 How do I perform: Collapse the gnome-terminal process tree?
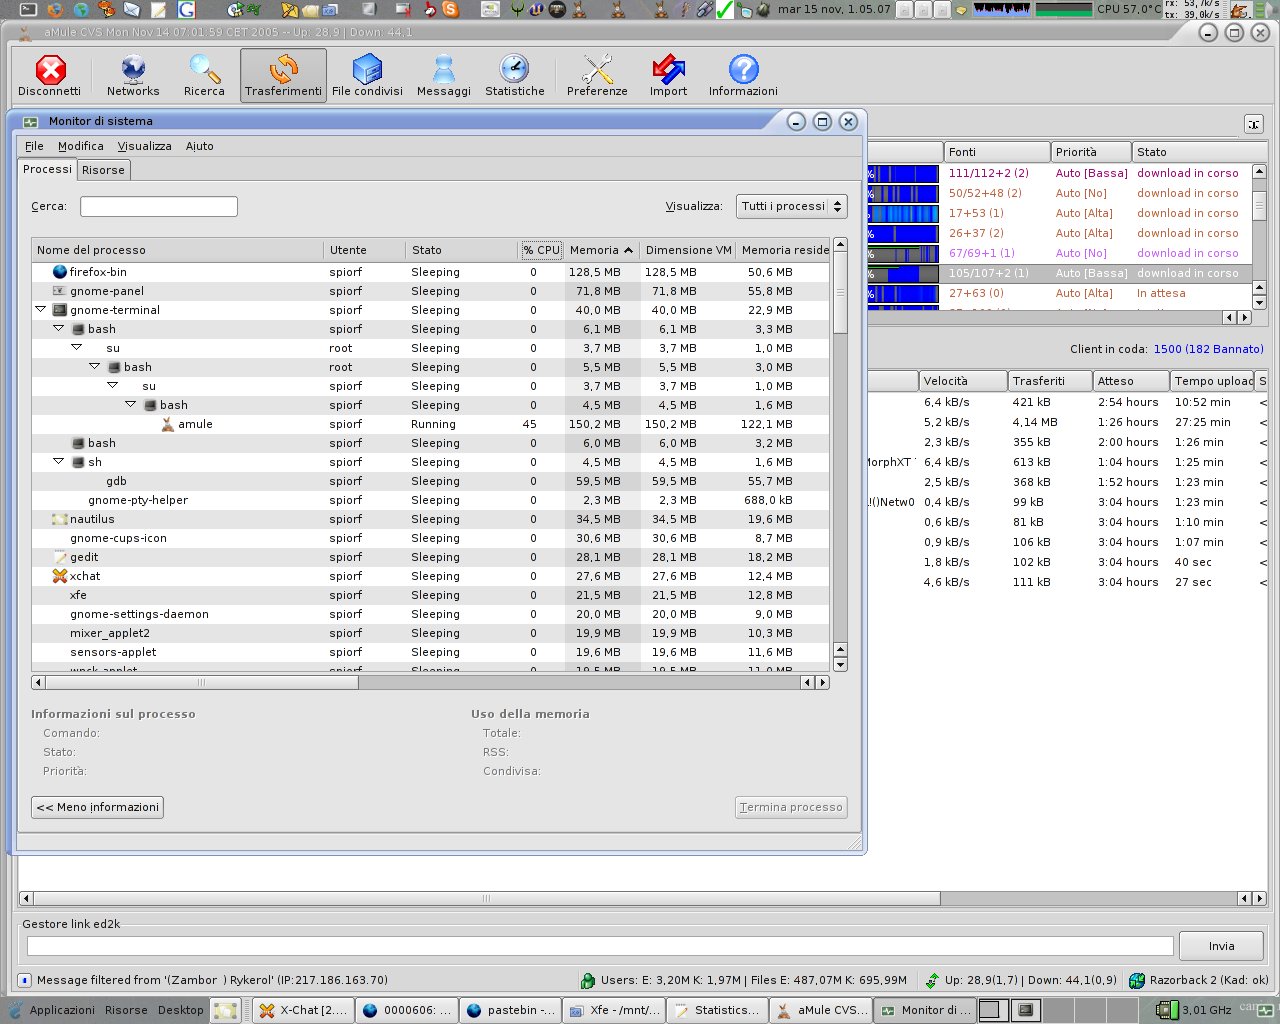pos(41,310)
